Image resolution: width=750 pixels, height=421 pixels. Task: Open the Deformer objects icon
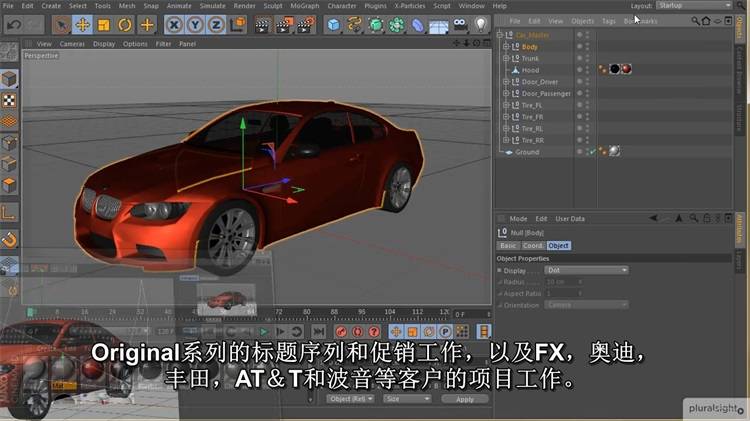(418, 24)
